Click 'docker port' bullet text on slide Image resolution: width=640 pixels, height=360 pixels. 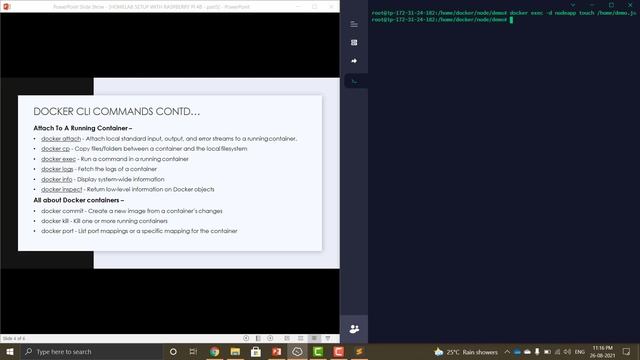(x=139, y=231)
